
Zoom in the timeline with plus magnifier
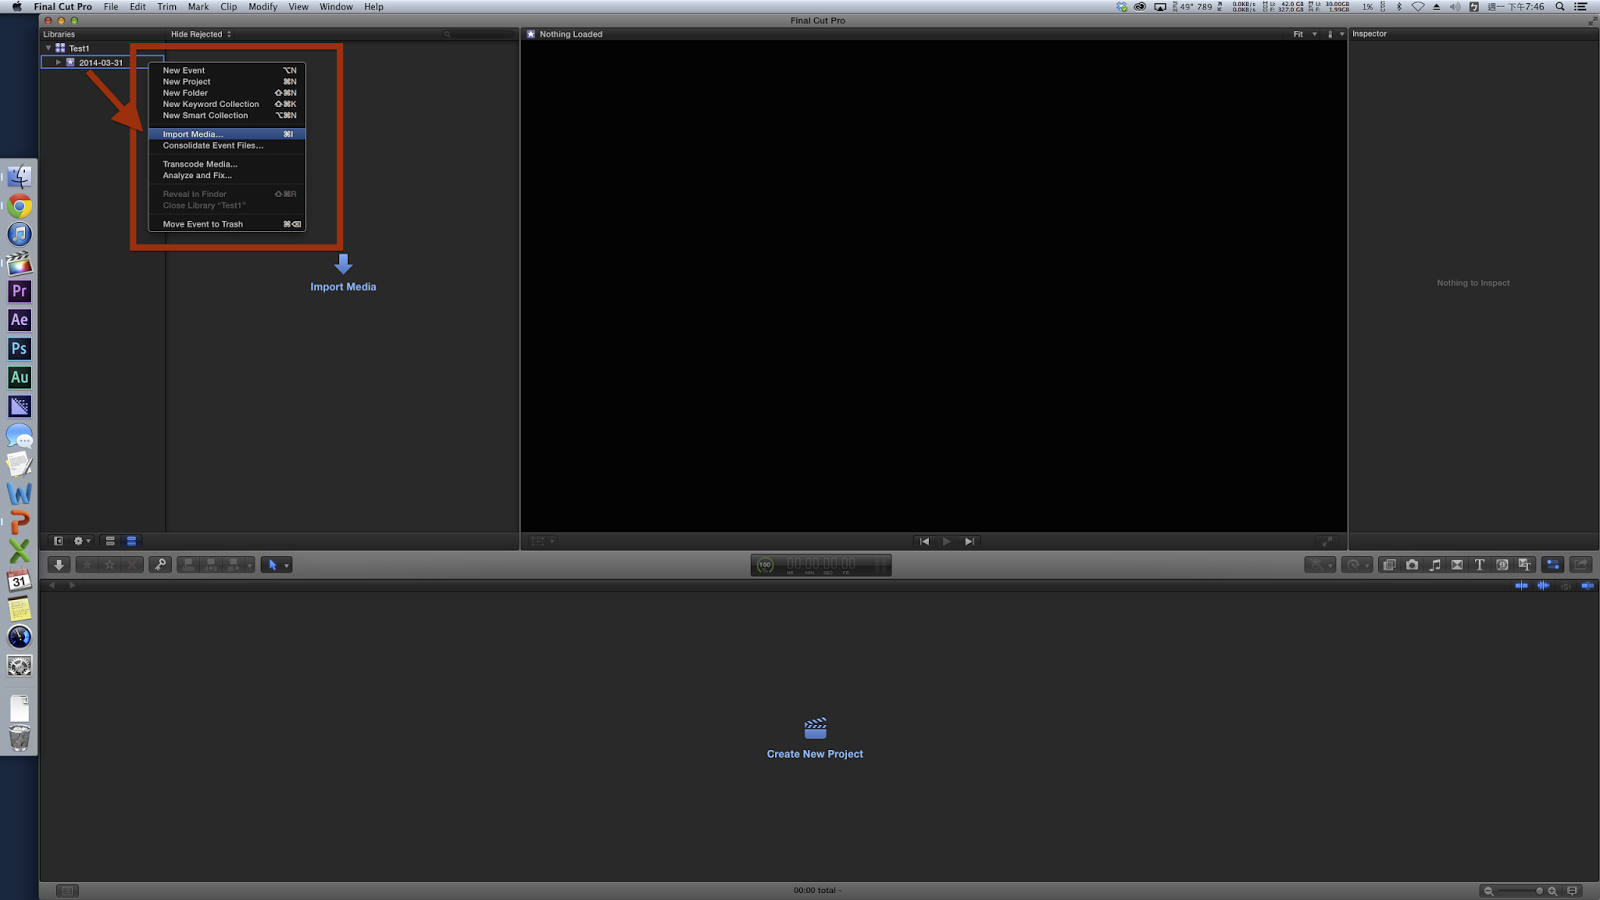click(1553, 891)
